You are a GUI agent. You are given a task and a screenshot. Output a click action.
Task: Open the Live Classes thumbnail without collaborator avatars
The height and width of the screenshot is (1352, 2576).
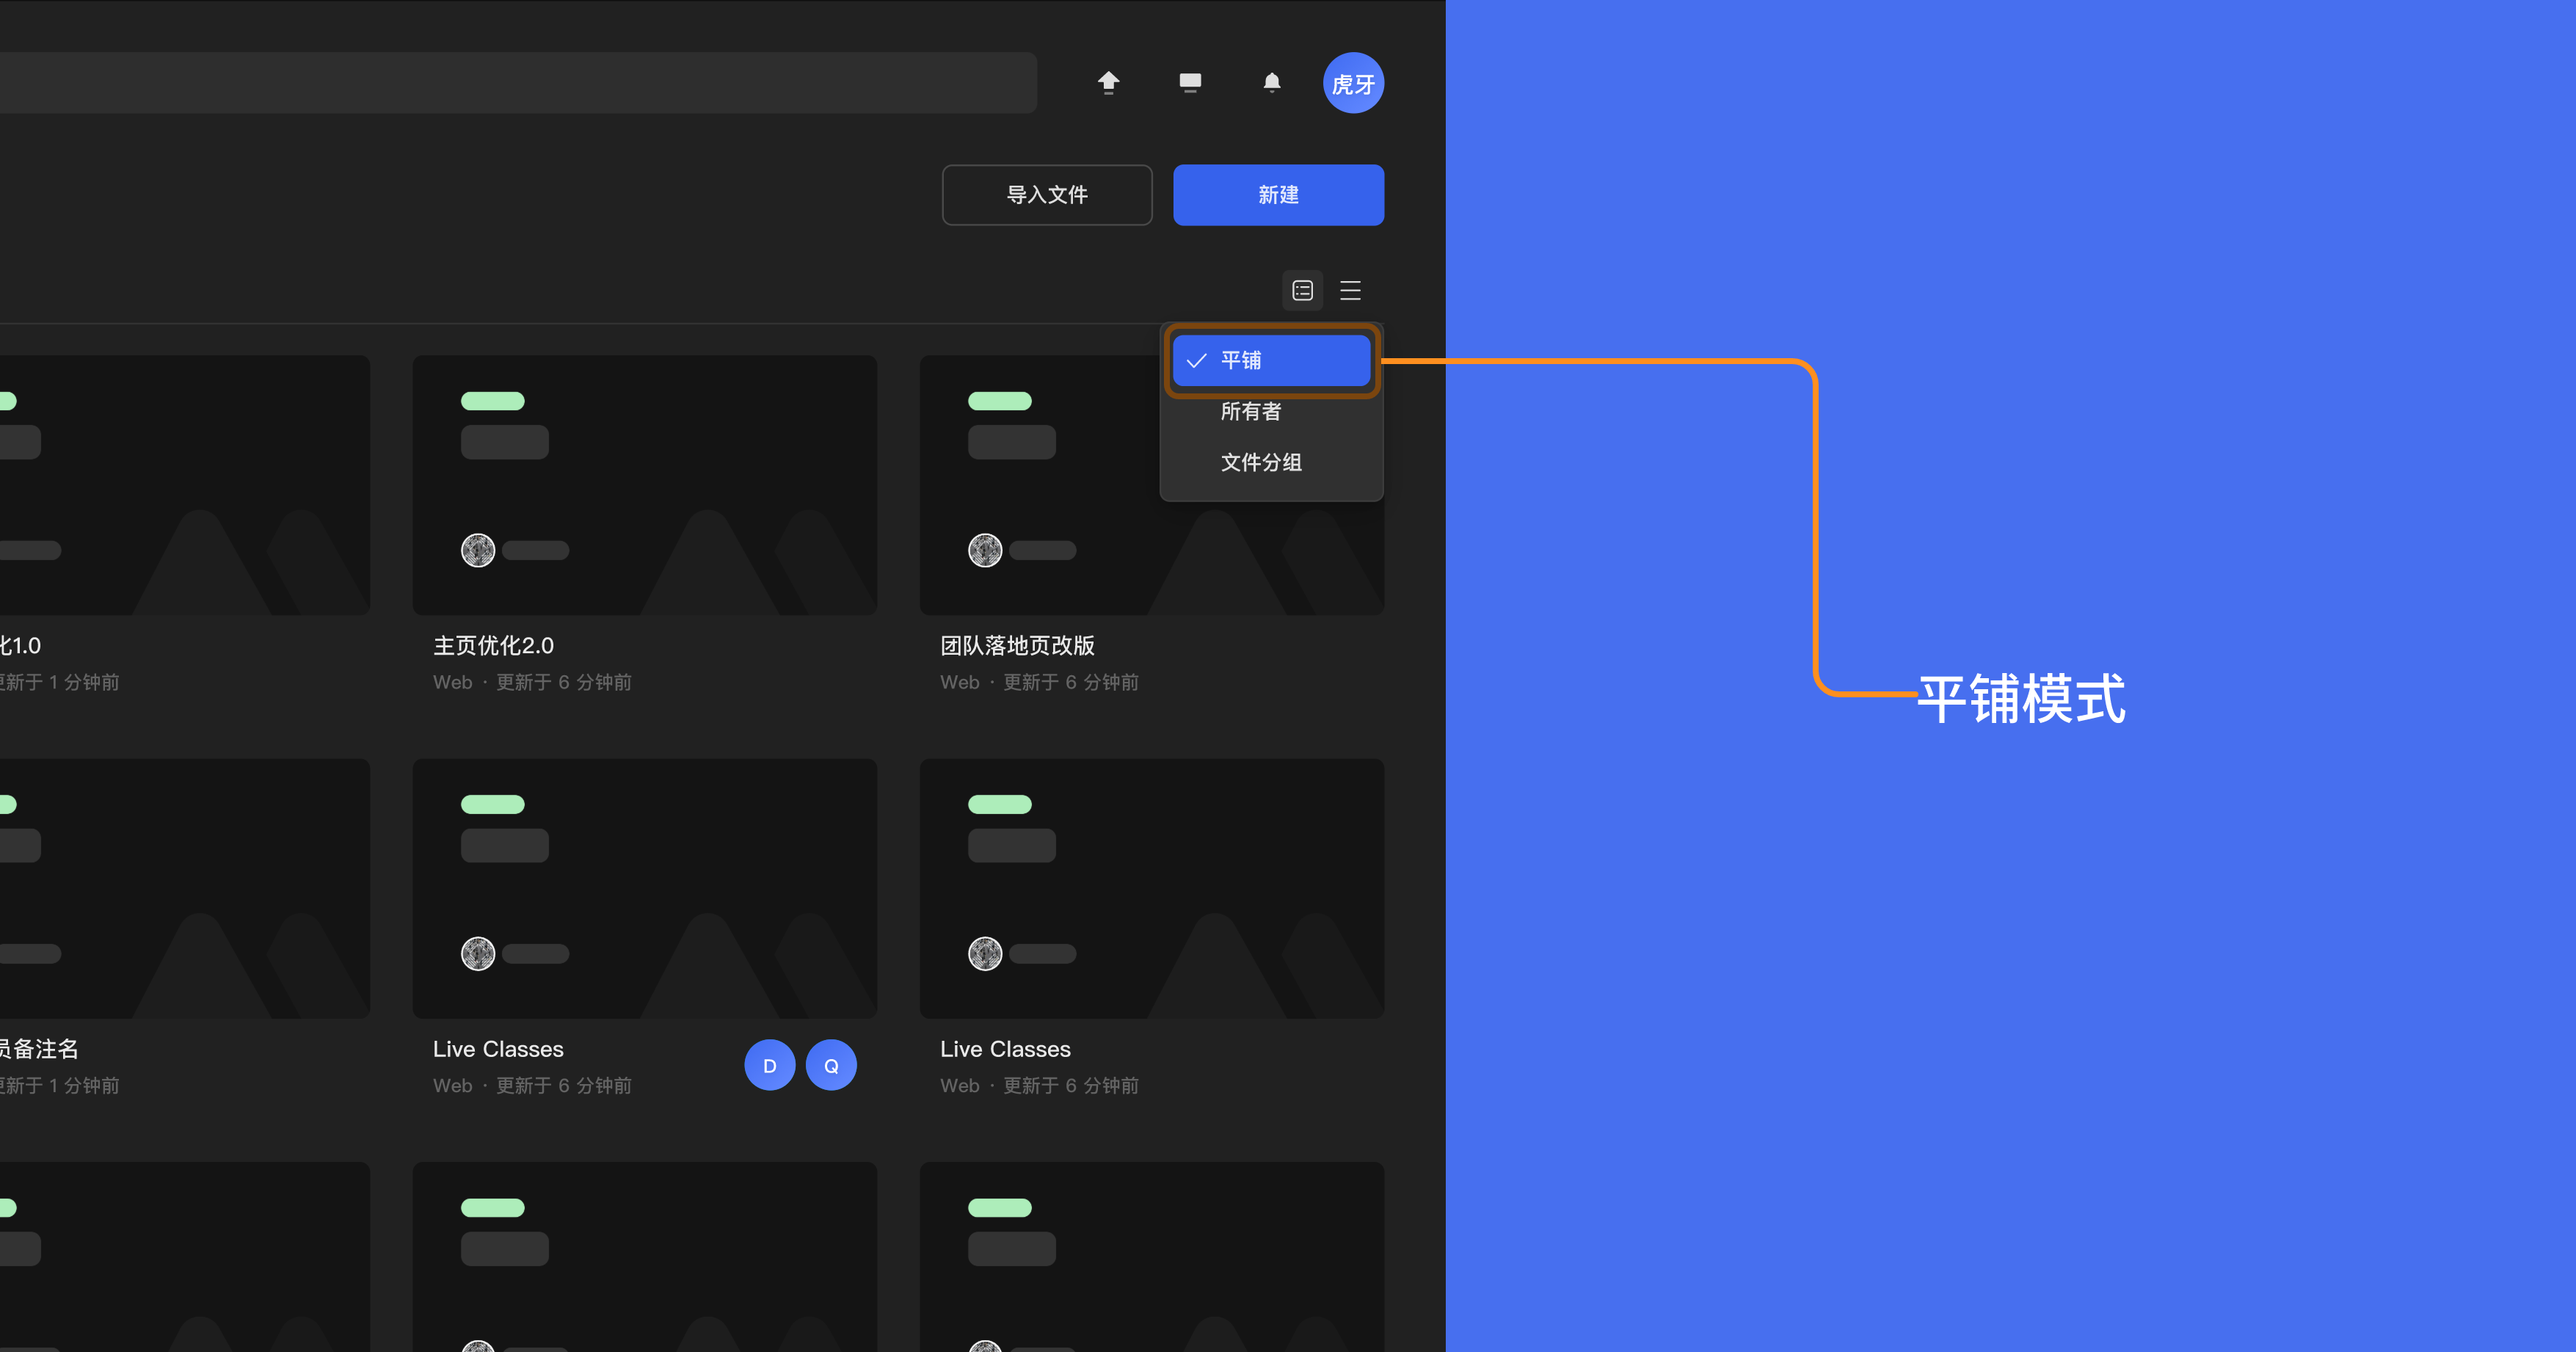(x=1152, y=889)
